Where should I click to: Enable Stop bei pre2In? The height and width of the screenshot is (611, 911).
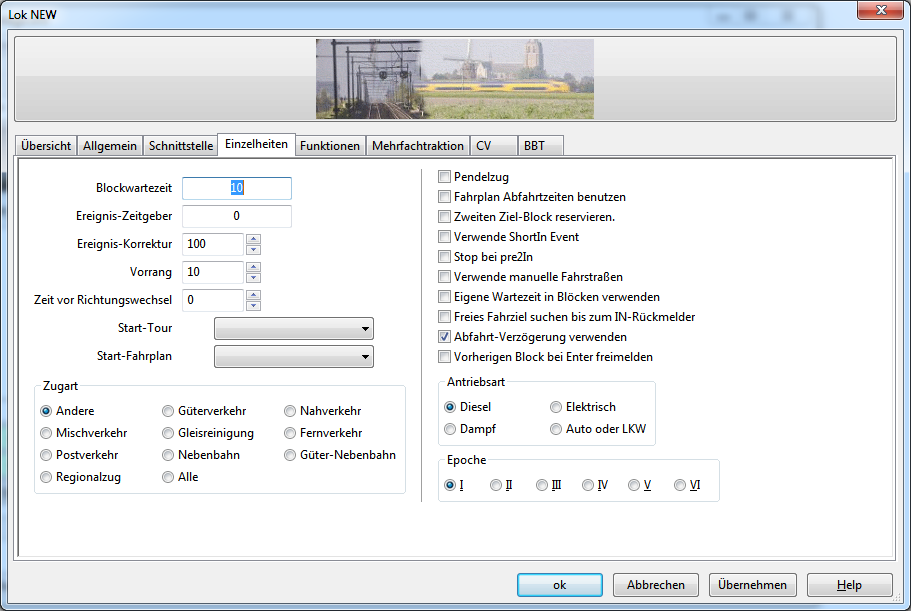tap(445, 257)
